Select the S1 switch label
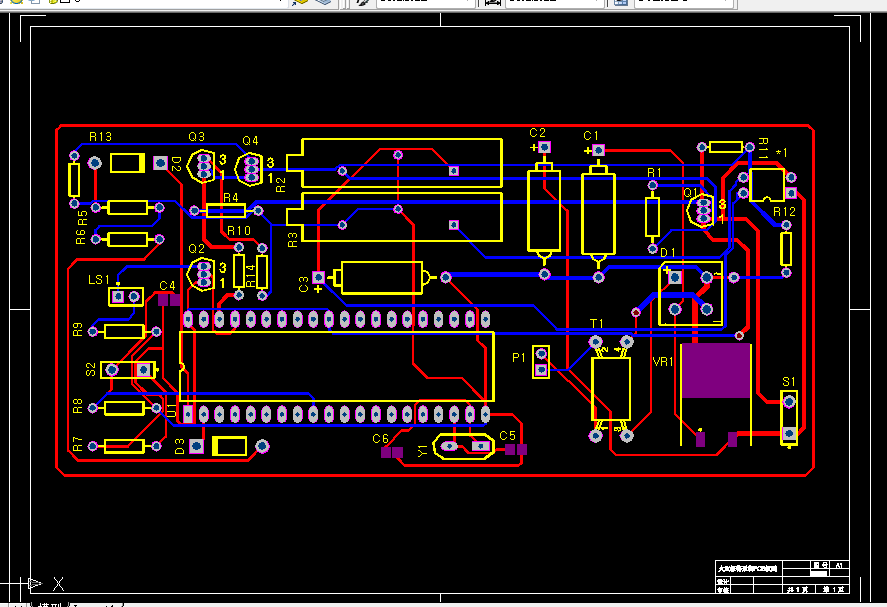Screen dimensions: 887x607 point(789,382)
